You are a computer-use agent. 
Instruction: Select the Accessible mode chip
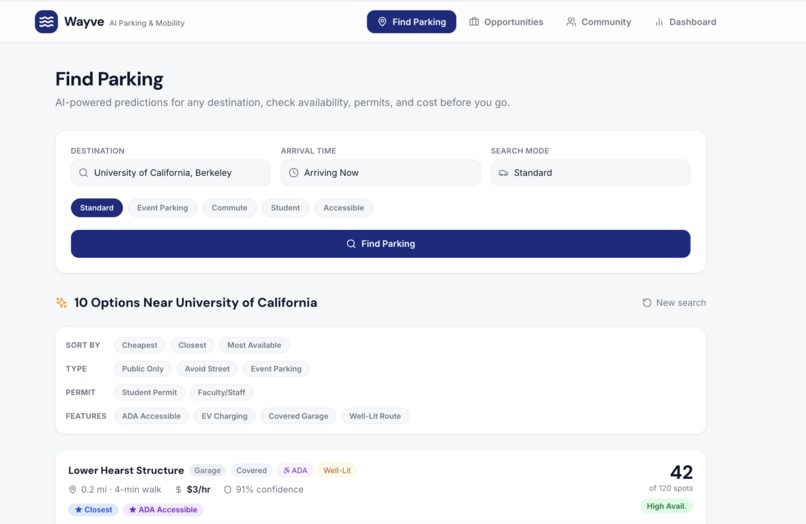click(x=343, y=208)
